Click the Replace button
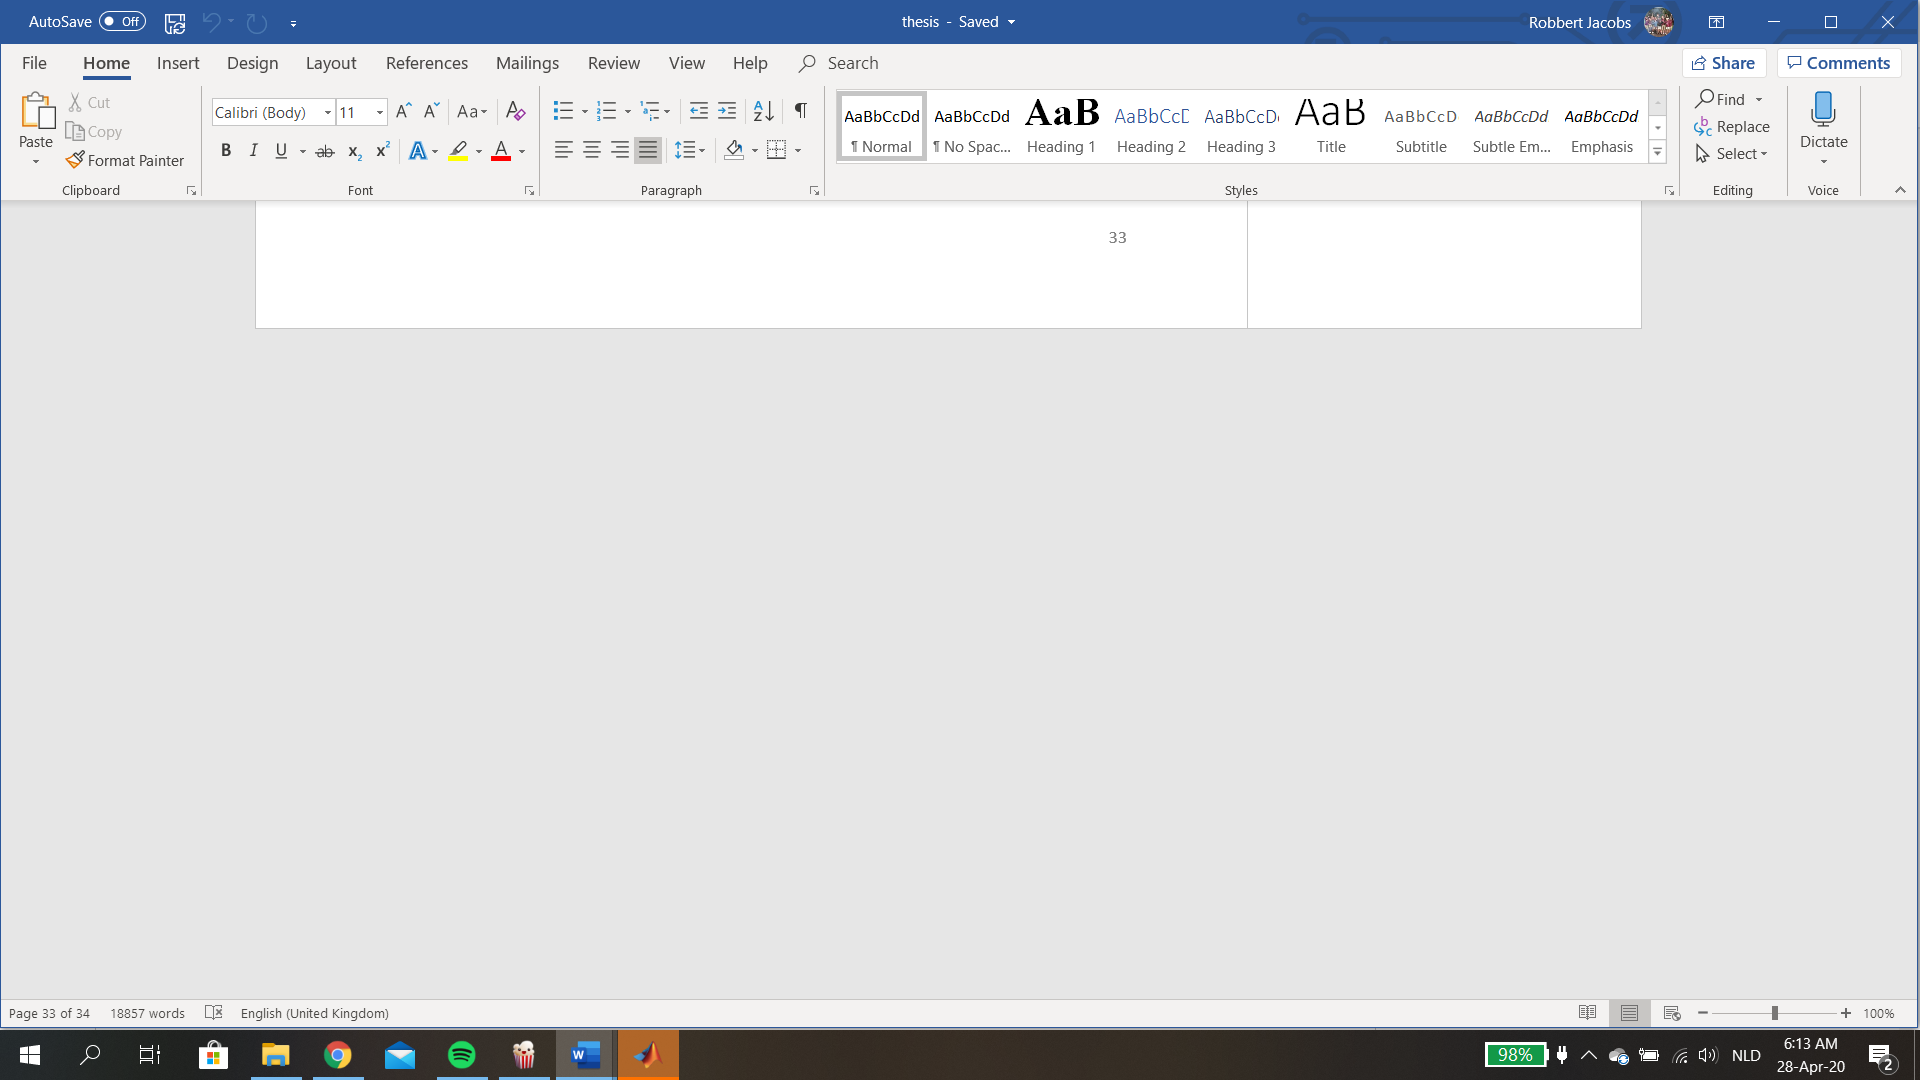 point(1733,127)
